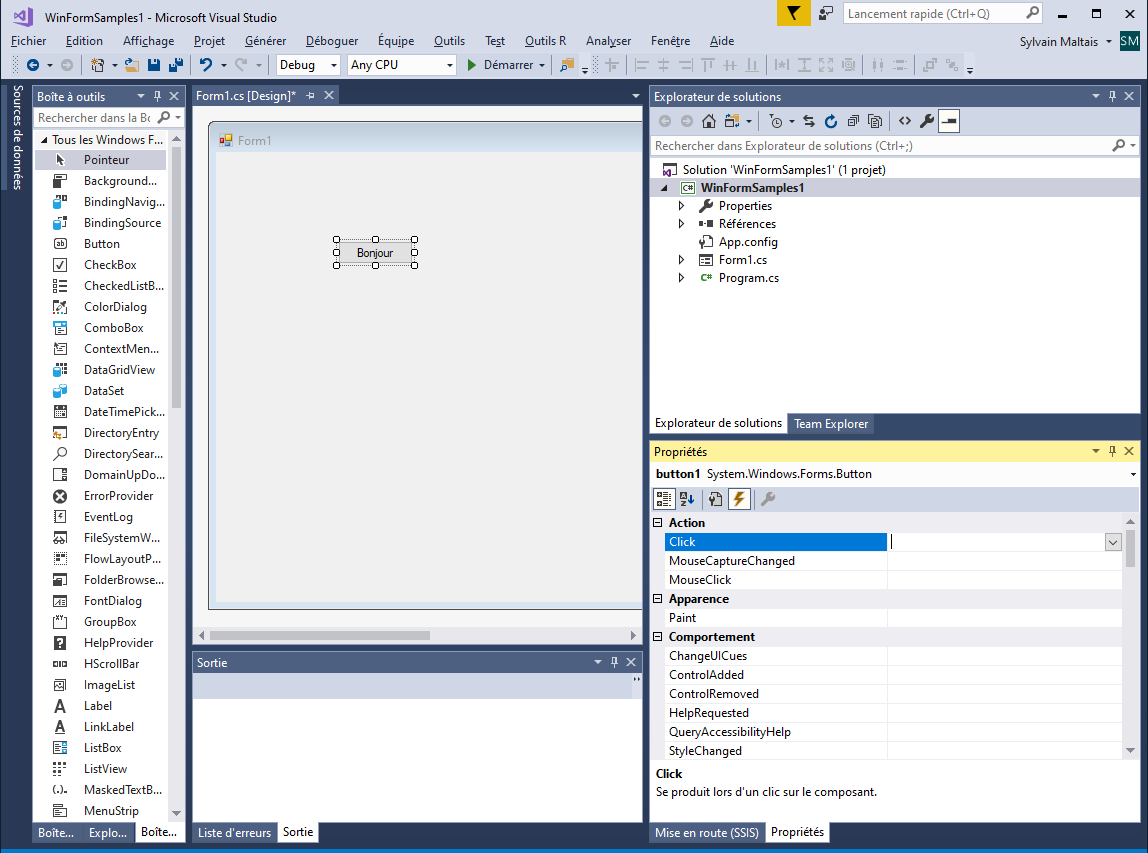The width and height of the screenshot is (1148, 853).
Task: Collapse all items in Solution Explorer
Action: point(852,120)
